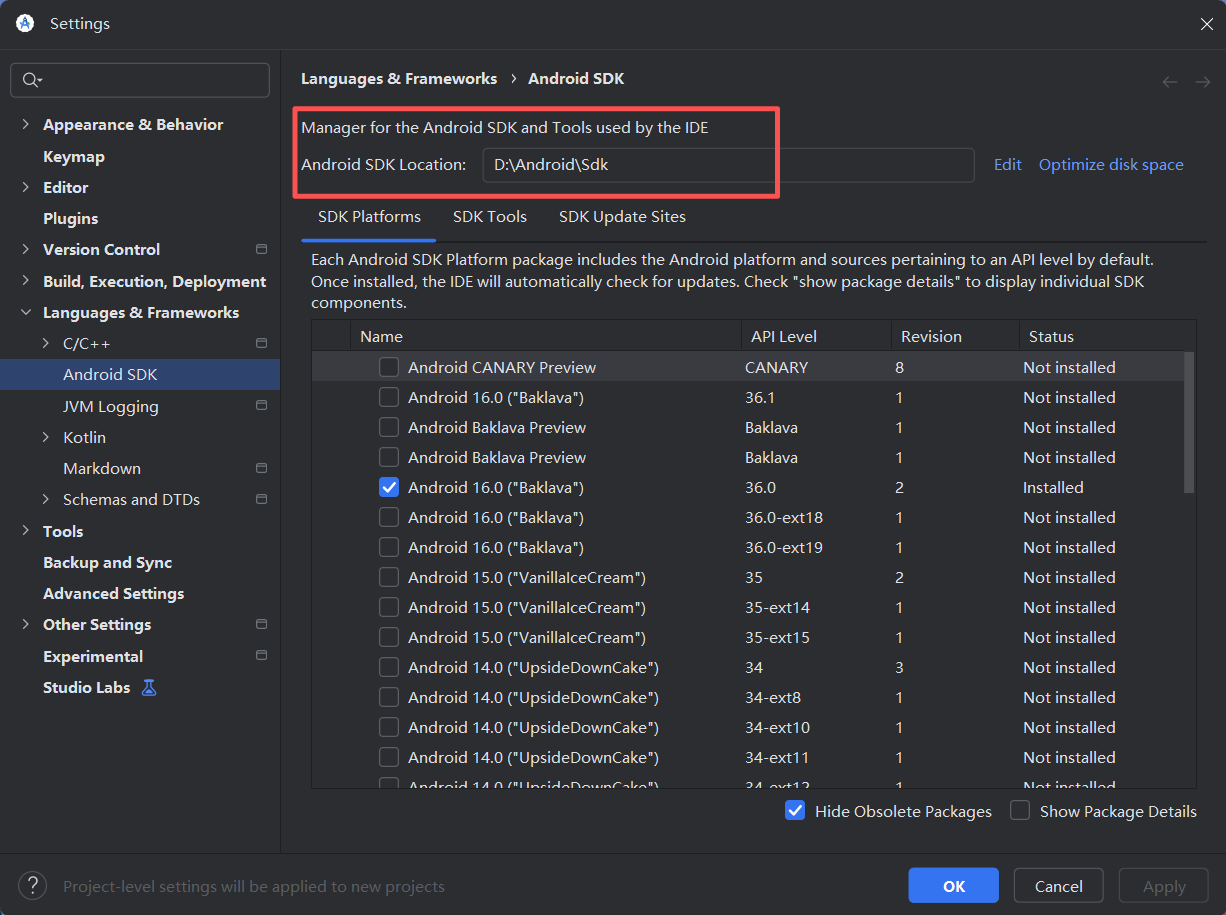Click the search magnifier icon

(31, 80)
